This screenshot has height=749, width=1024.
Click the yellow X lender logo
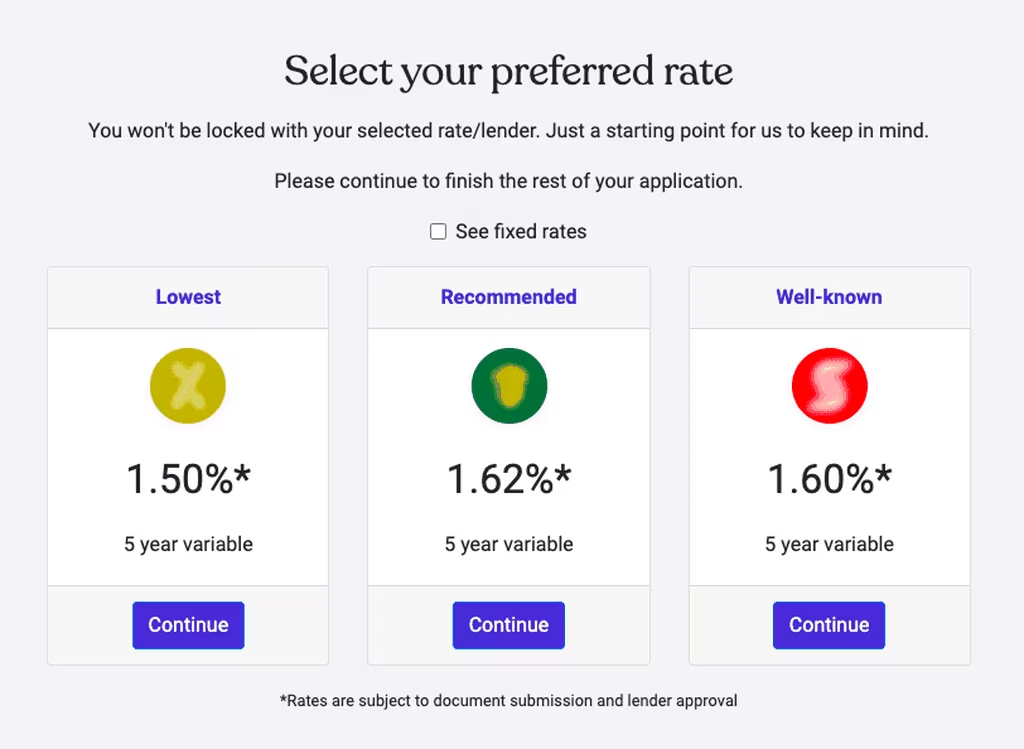[x=188, y=386]
